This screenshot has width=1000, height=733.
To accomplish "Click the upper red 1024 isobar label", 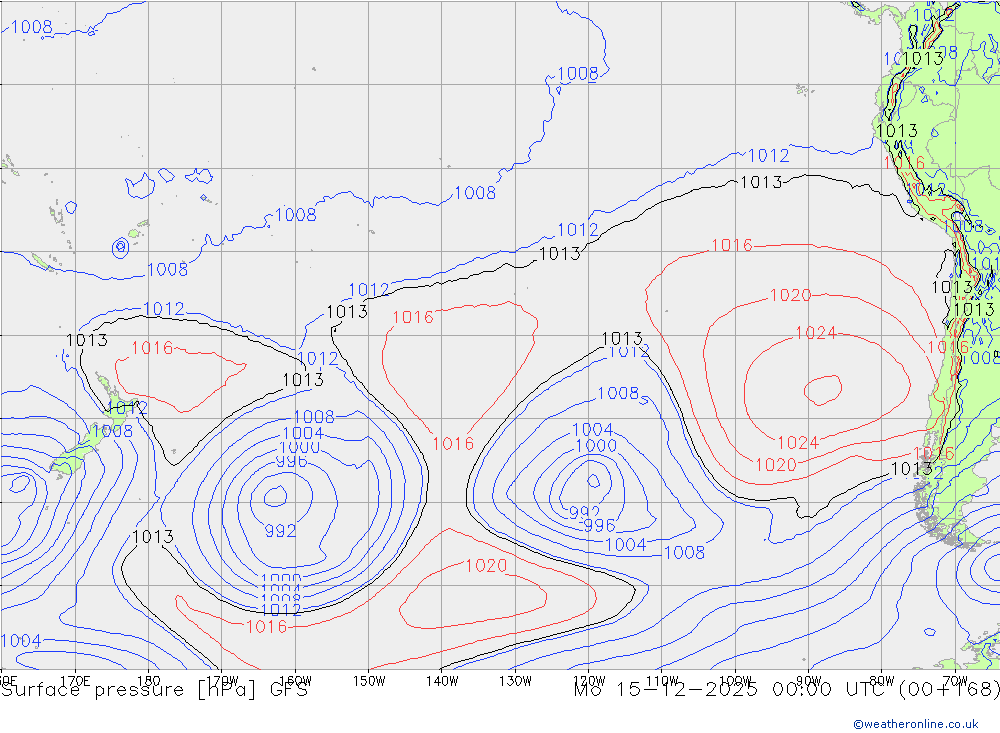I will (816, 333).
